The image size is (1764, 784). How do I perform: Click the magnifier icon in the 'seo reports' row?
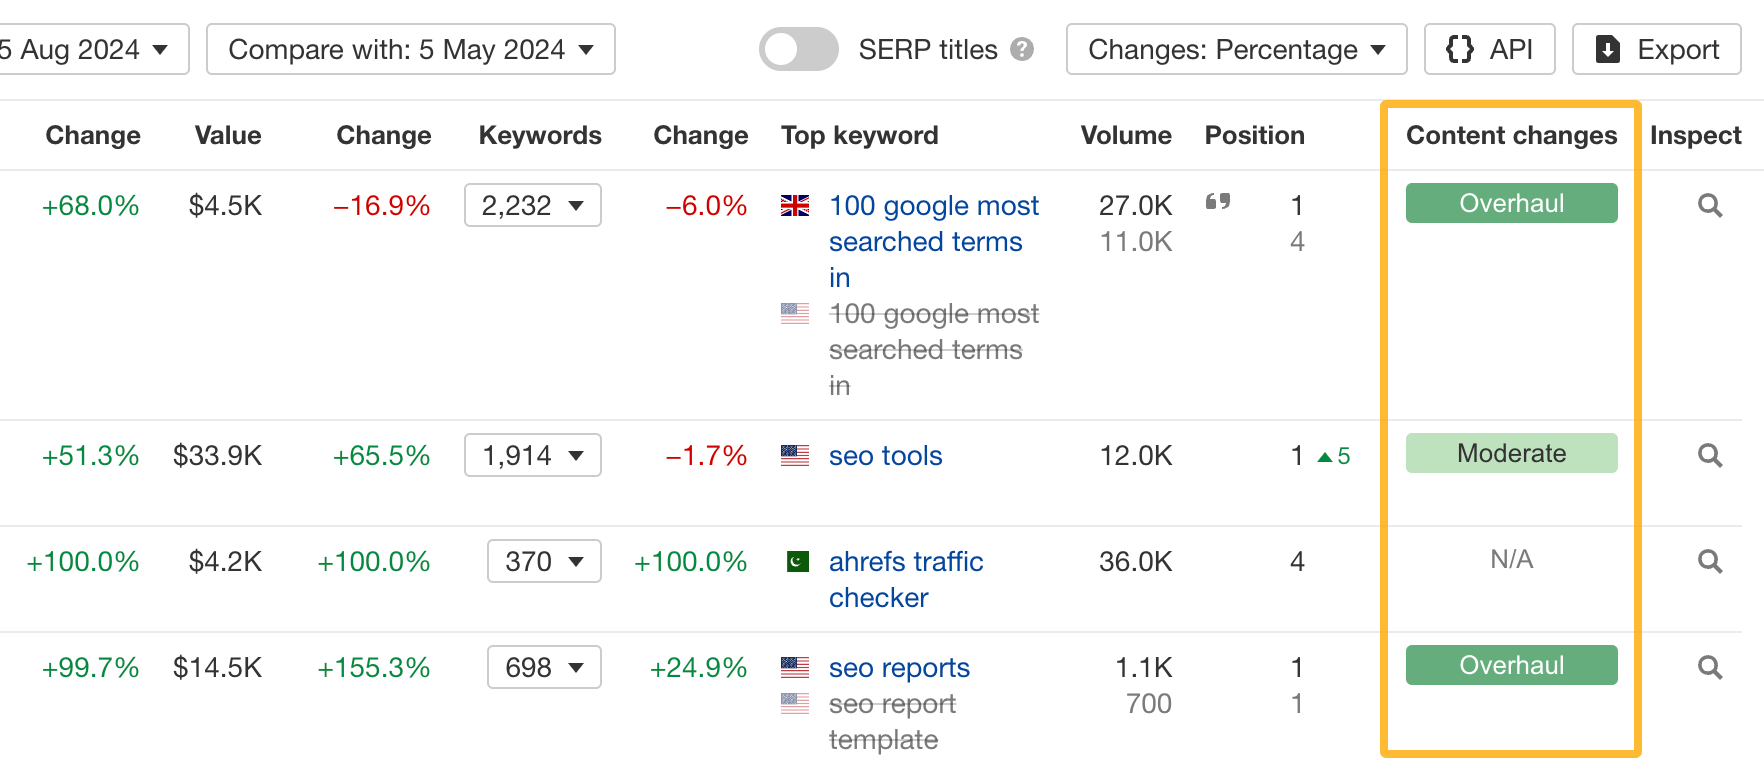point(1710,668)
